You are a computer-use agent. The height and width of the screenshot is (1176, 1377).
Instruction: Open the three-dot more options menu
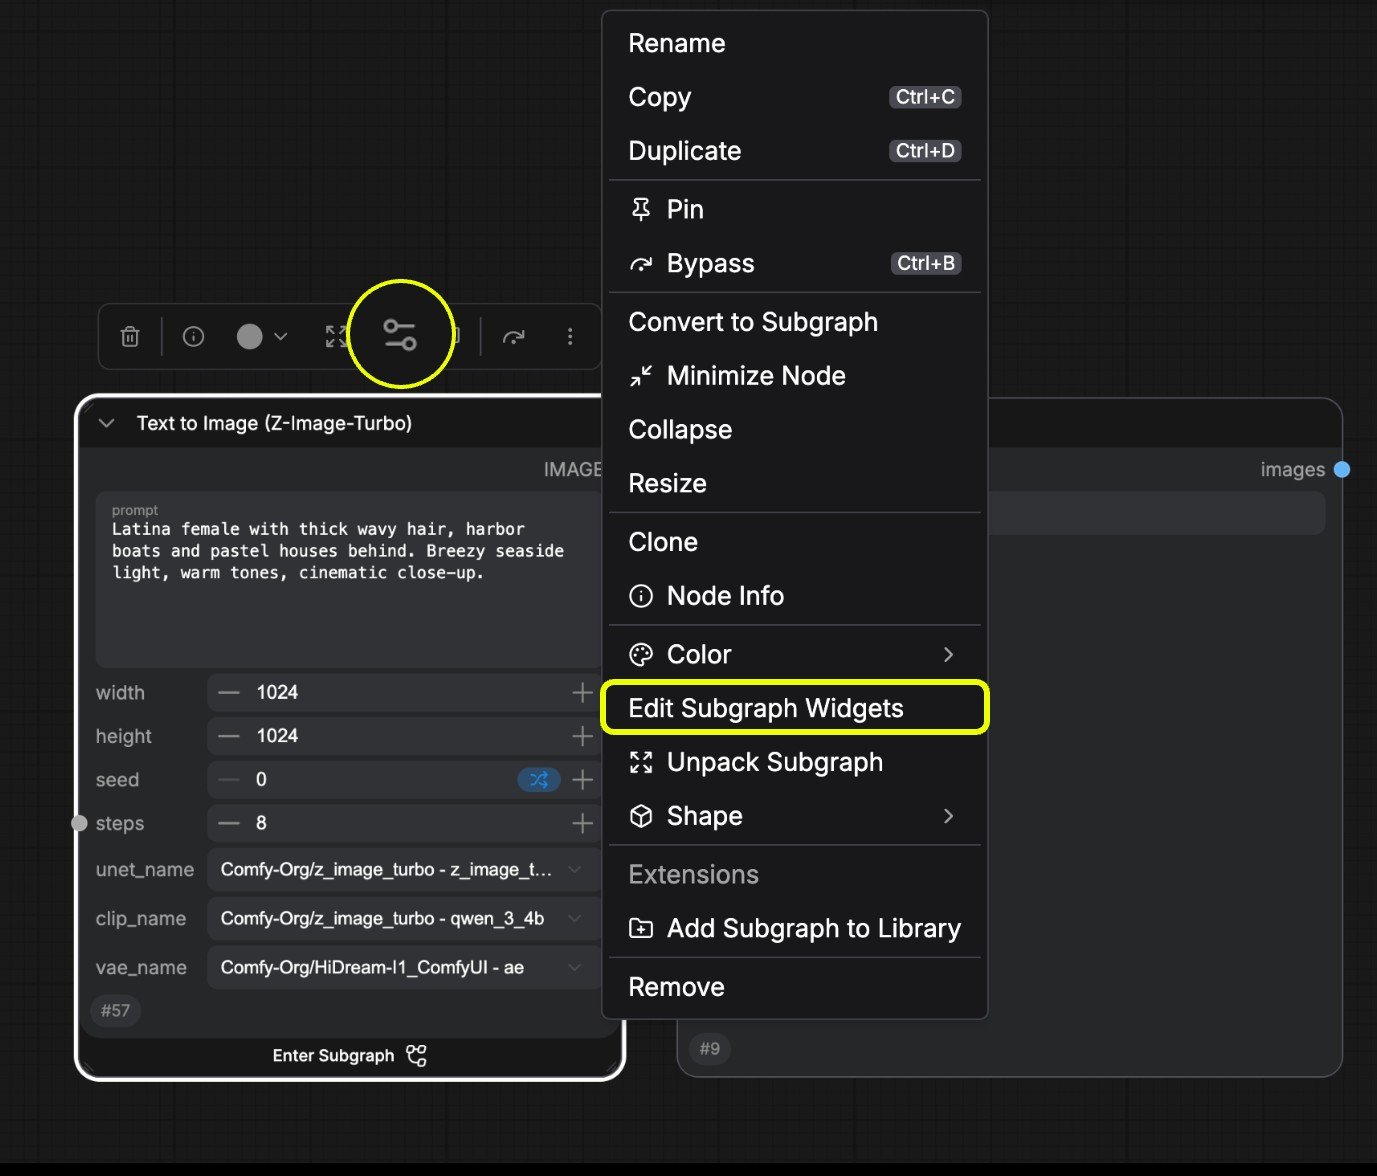570,337
